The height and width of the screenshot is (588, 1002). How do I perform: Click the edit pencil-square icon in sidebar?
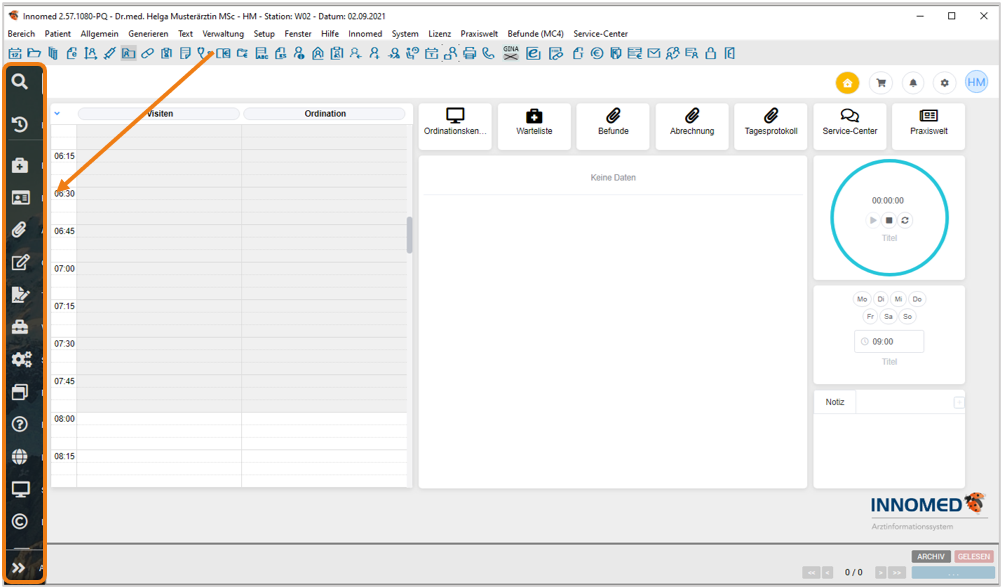click(x=20, y=262)
